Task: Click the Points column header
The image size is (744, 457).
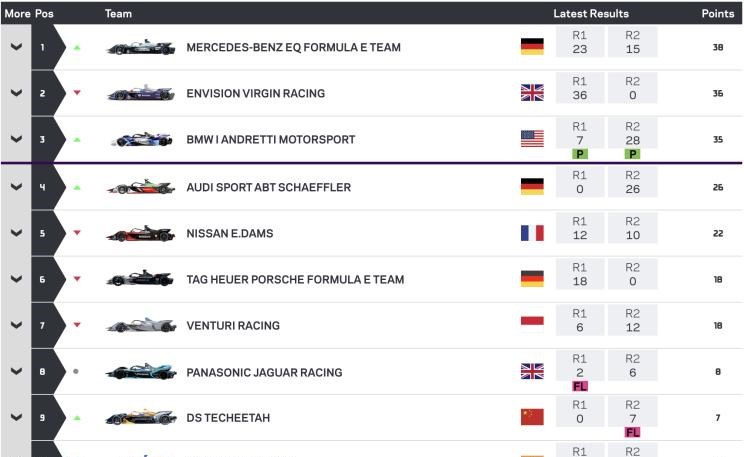Action: click(718, 13)
